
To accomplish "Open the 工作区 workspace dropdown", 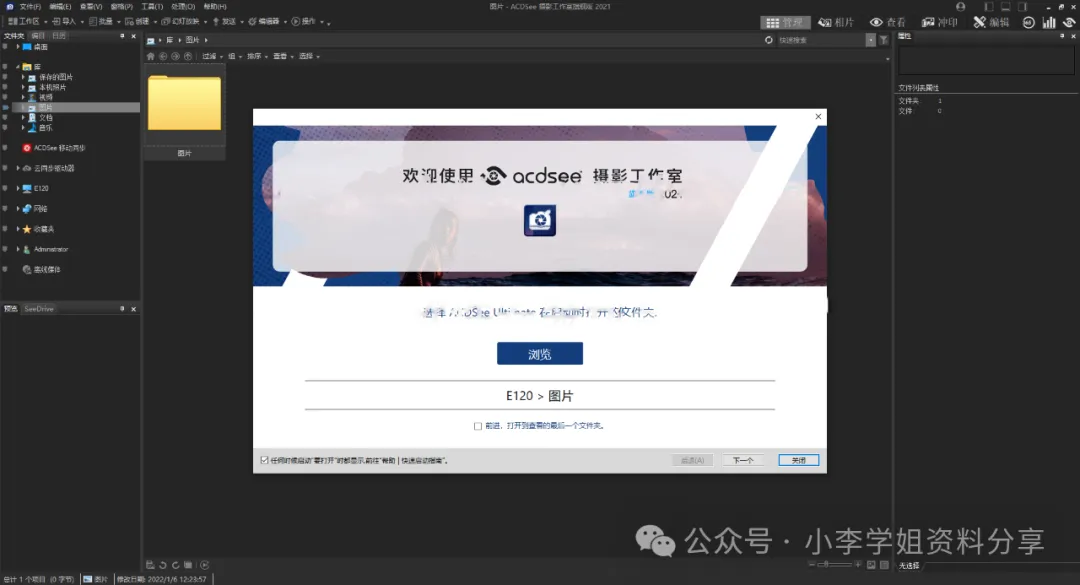I will tap(28, 21).
